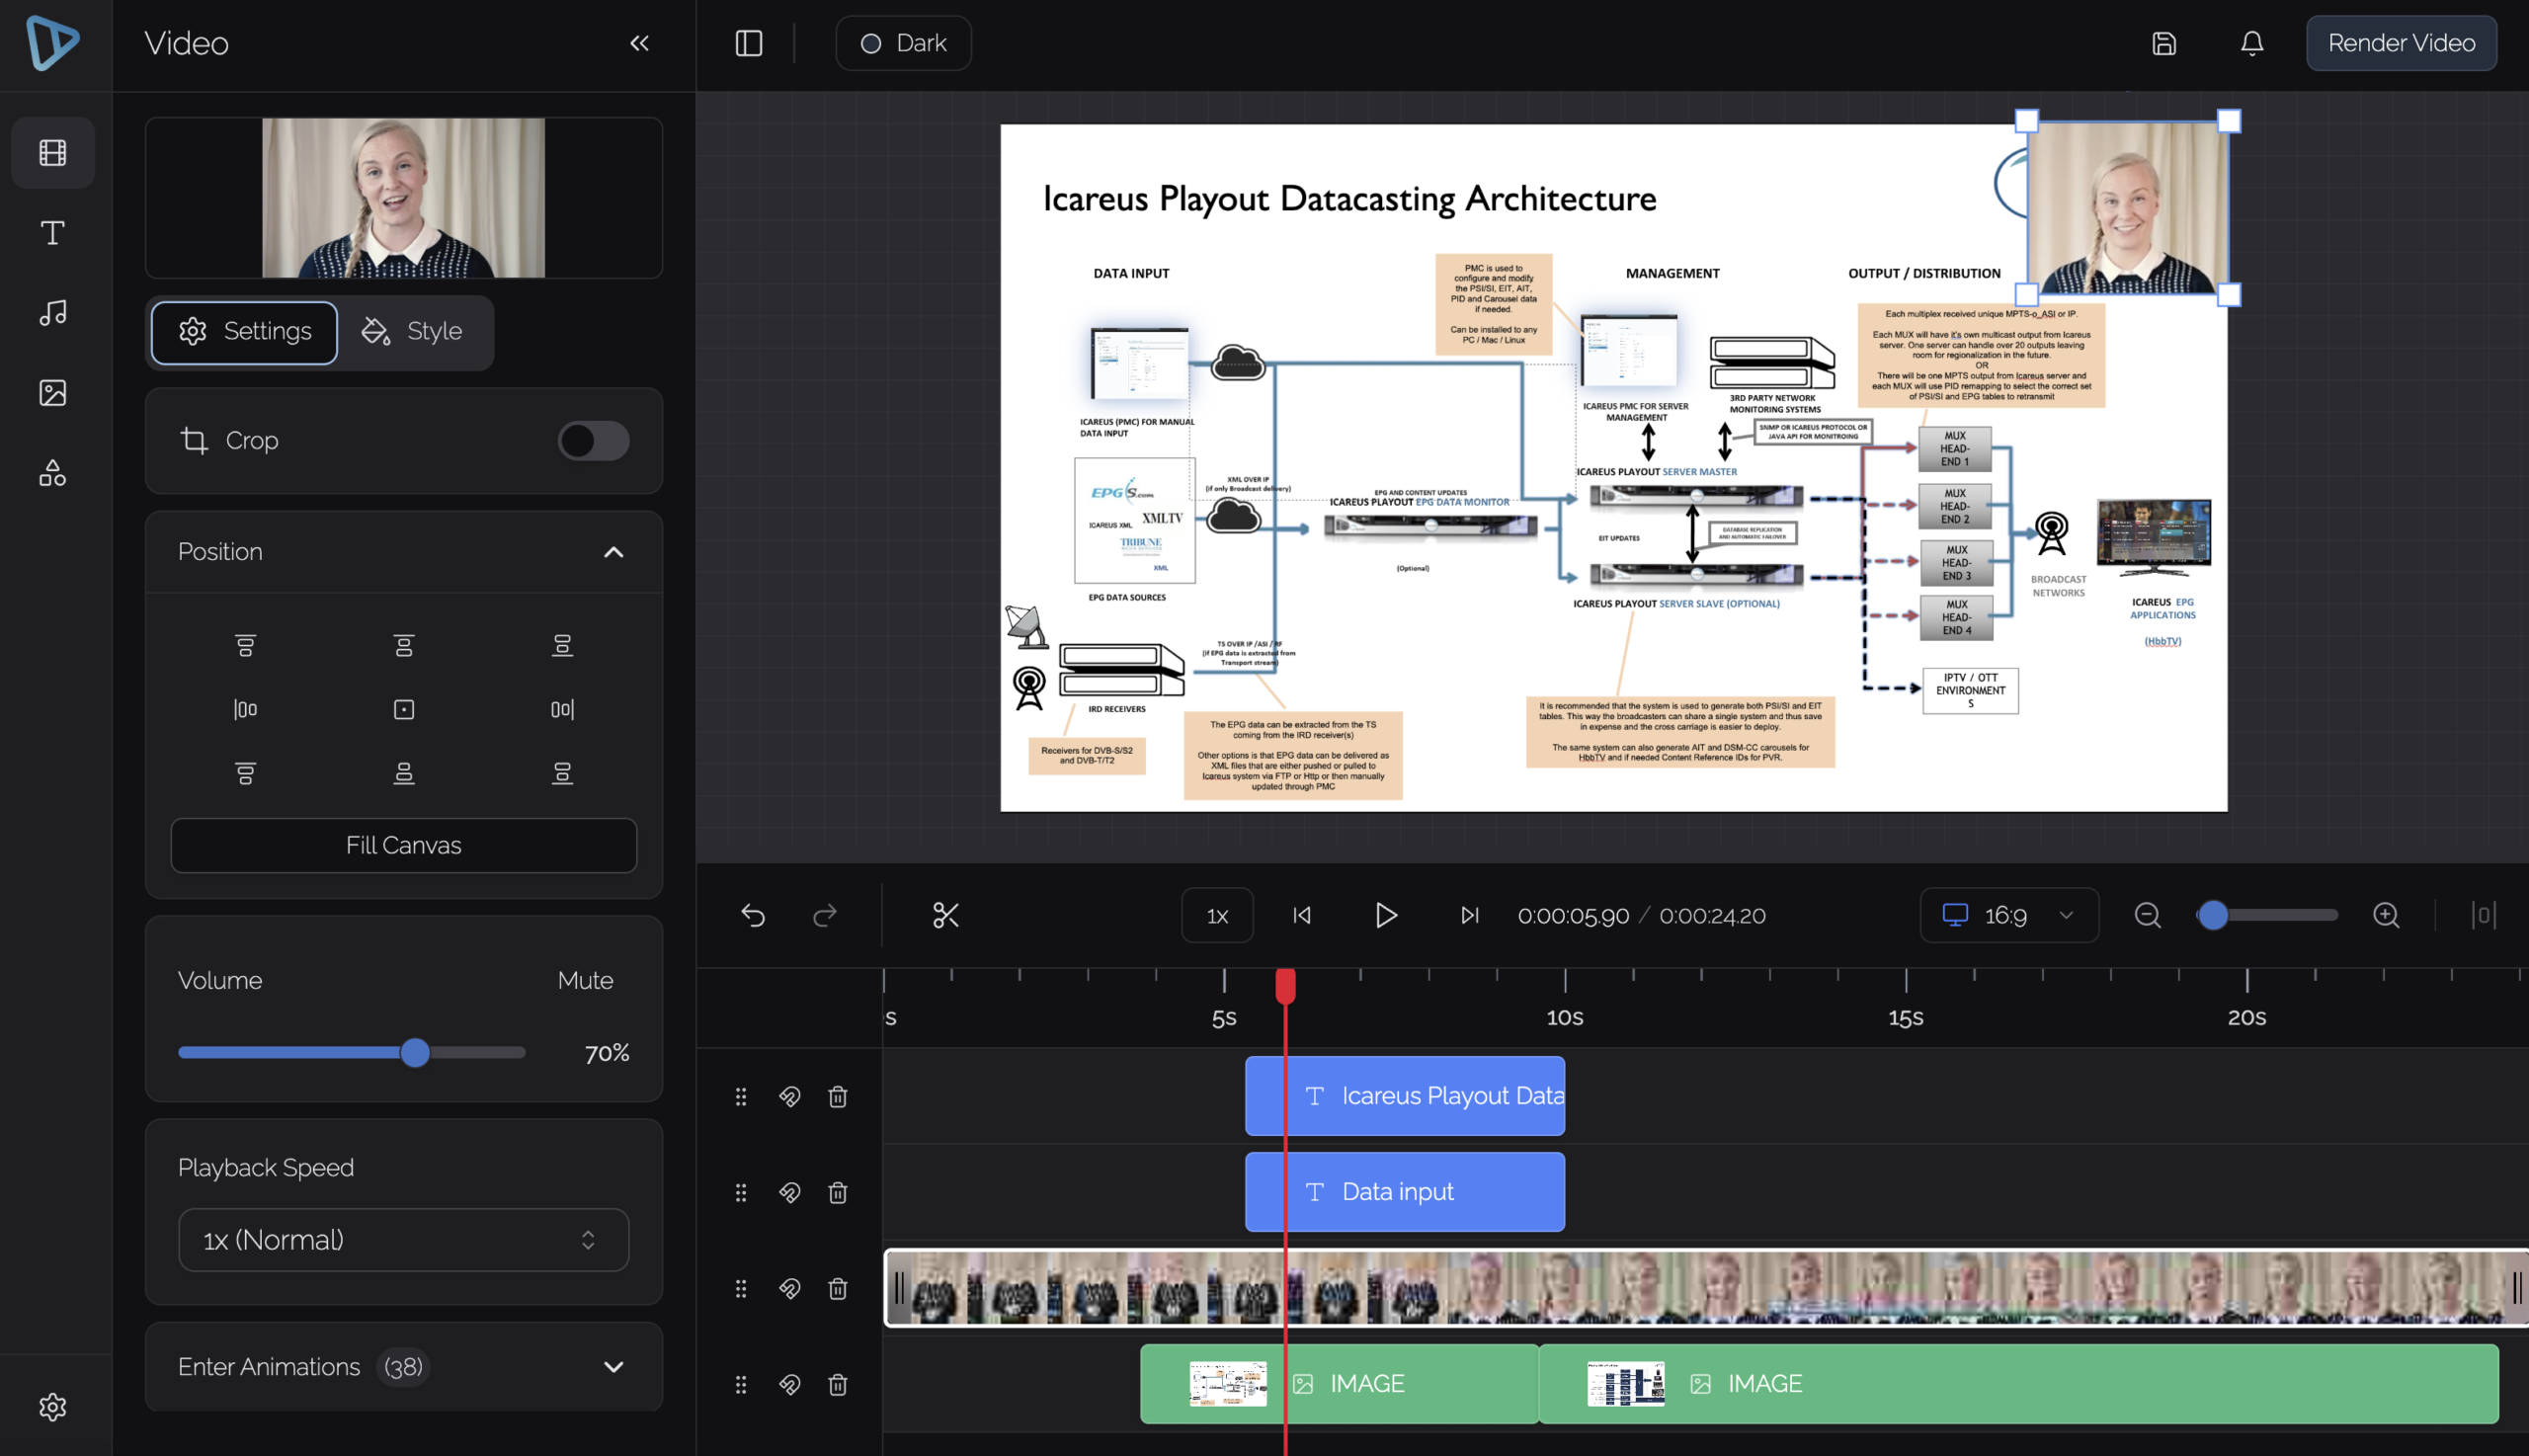Select the Icareus Playout Data text clip
Image resolution: width=2529 pixels, height=1456 pixels.
point(1405,1096)
